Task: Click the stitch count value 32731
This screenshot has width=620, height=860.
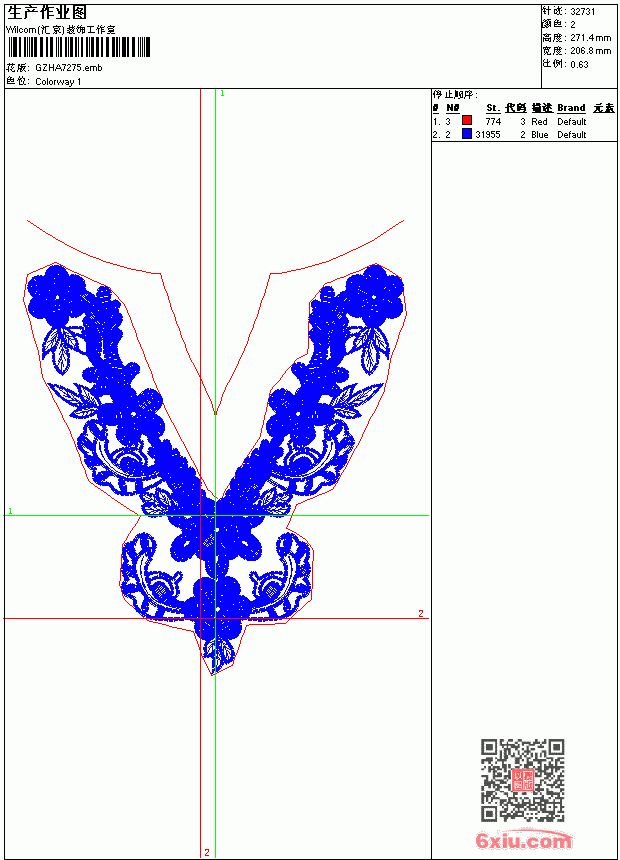Action: coord(583,12)
